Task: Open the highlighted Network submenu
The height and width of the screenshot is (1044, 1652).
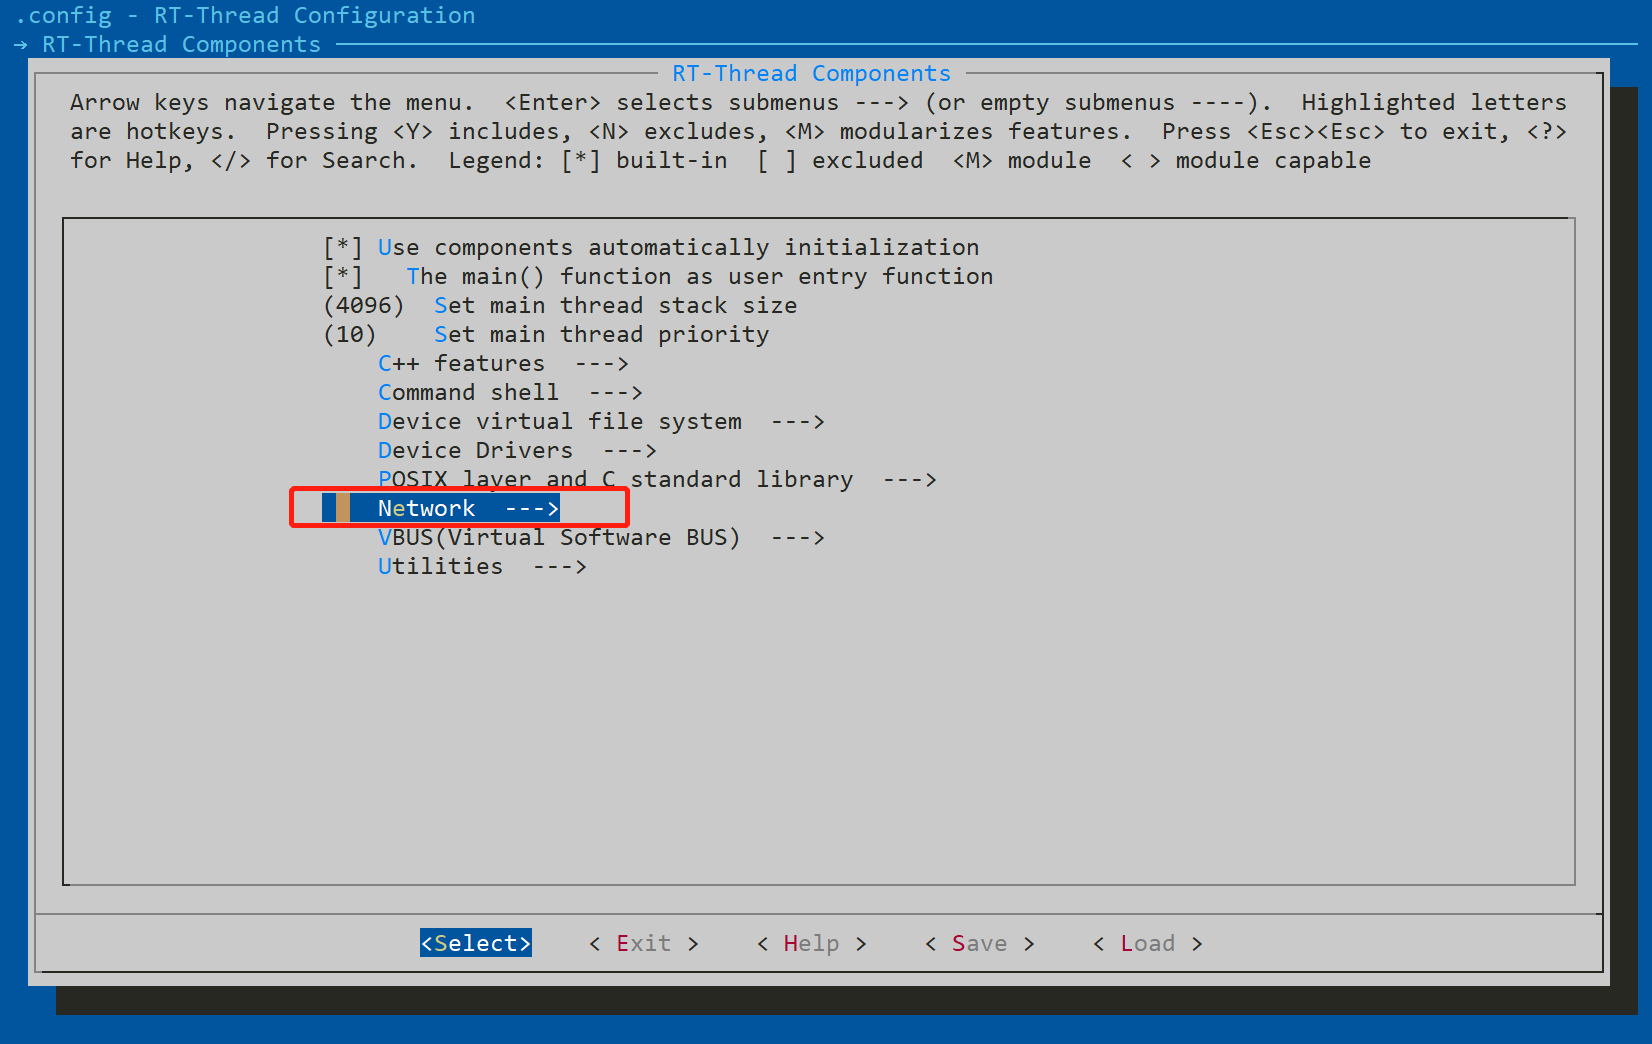Action: coord(441,508)
